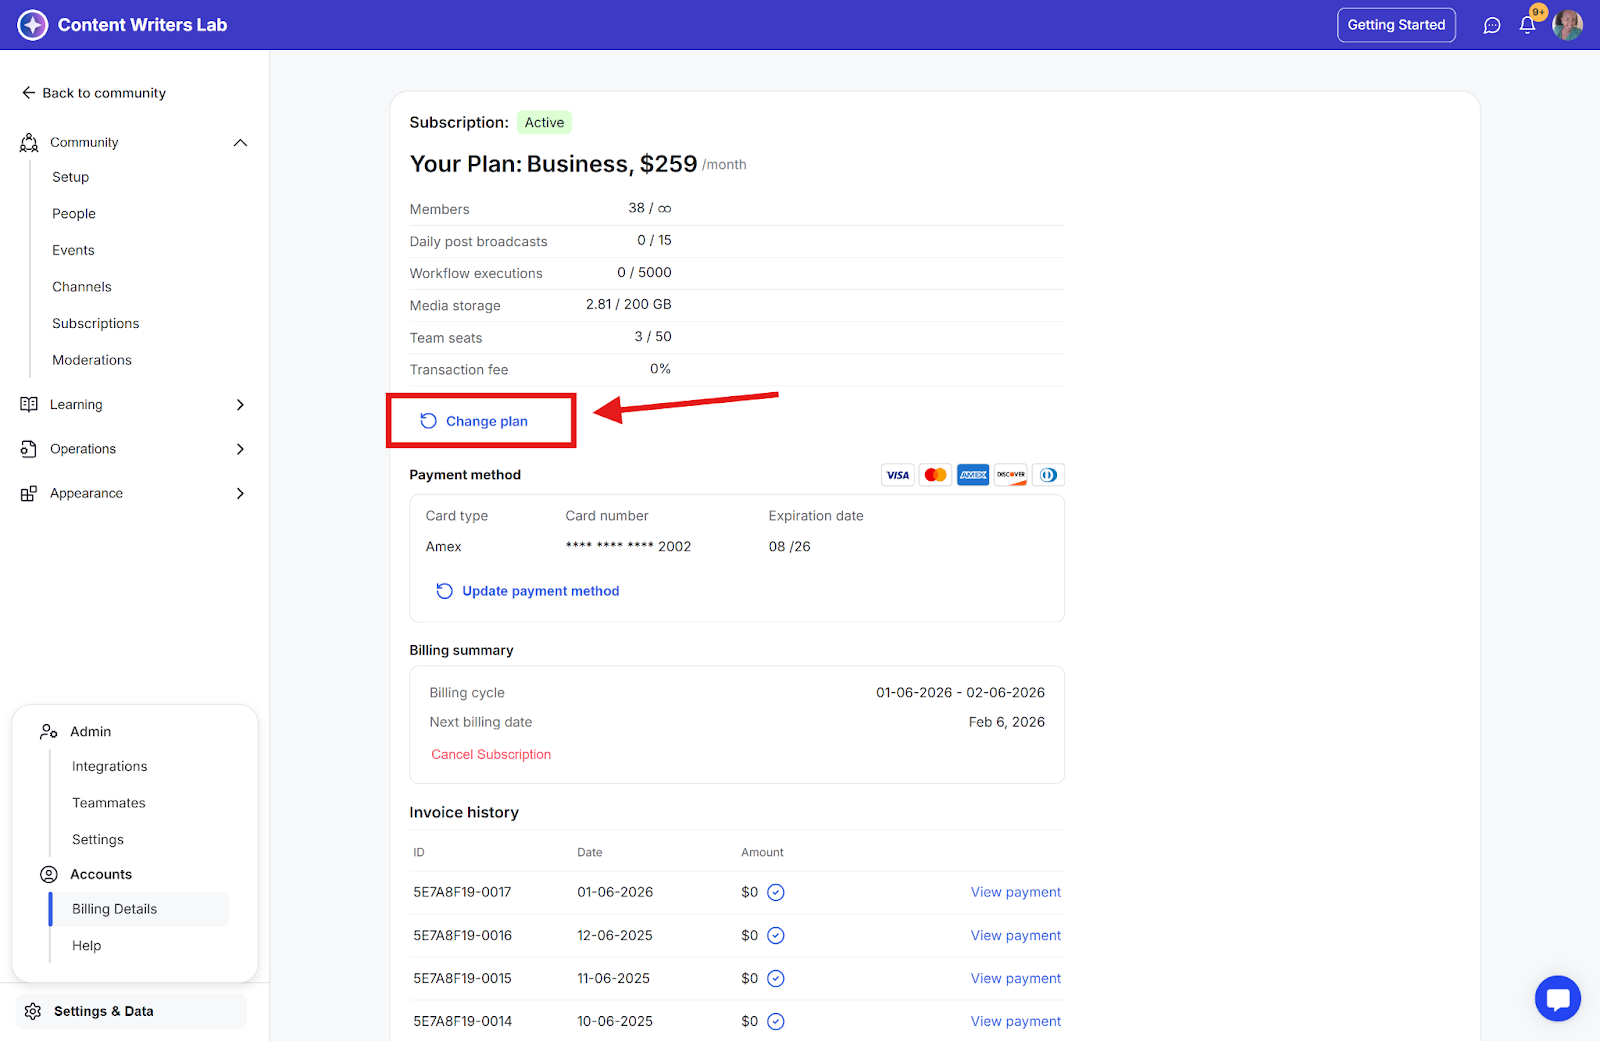Image resolution: width=1600 pixels, height=1041 pixels.
Task: Click the Content Writers Lab logo icon
Action: point(33,25)
